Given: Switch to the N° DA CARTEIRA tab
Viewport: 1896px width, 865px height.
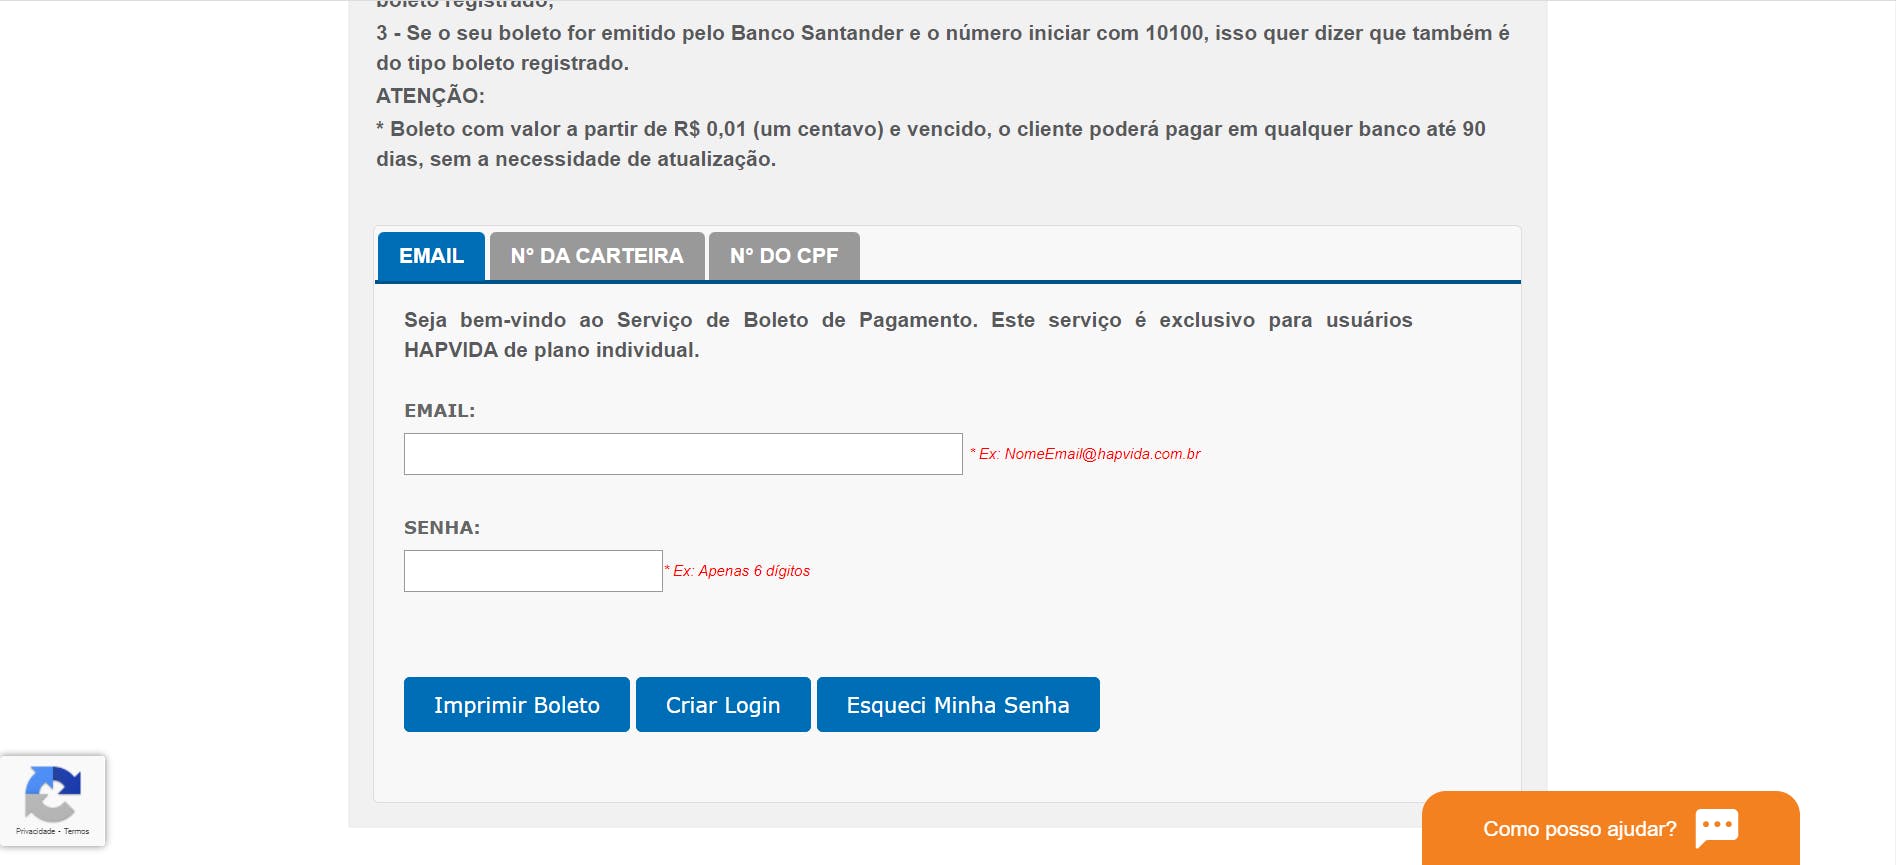Looking at the screenshot, I should 597,256.
